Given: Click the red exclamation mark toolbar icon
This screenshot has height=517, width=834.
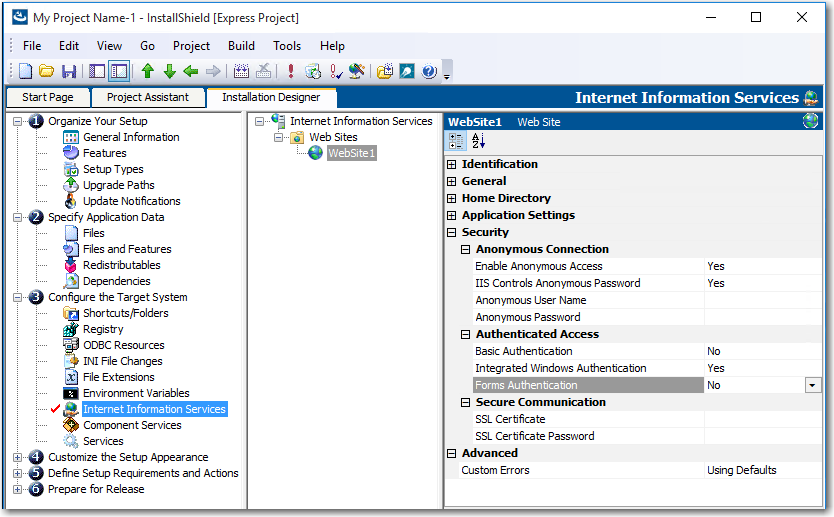Looking at the screenshot, I should [x=291, y=71].
